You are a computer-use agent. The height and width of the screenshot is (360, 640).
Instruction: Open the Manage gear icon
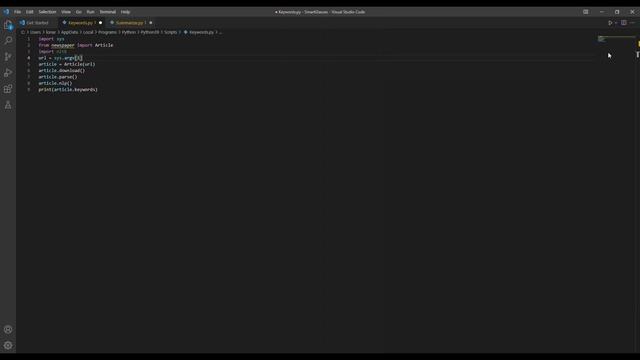(8, 345)
